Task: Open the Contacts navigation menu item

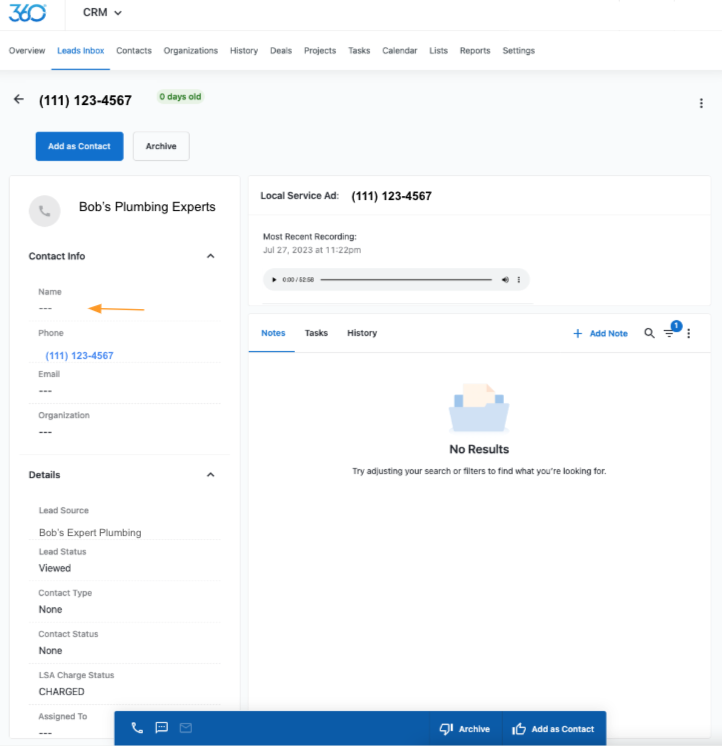Action: 134,51
